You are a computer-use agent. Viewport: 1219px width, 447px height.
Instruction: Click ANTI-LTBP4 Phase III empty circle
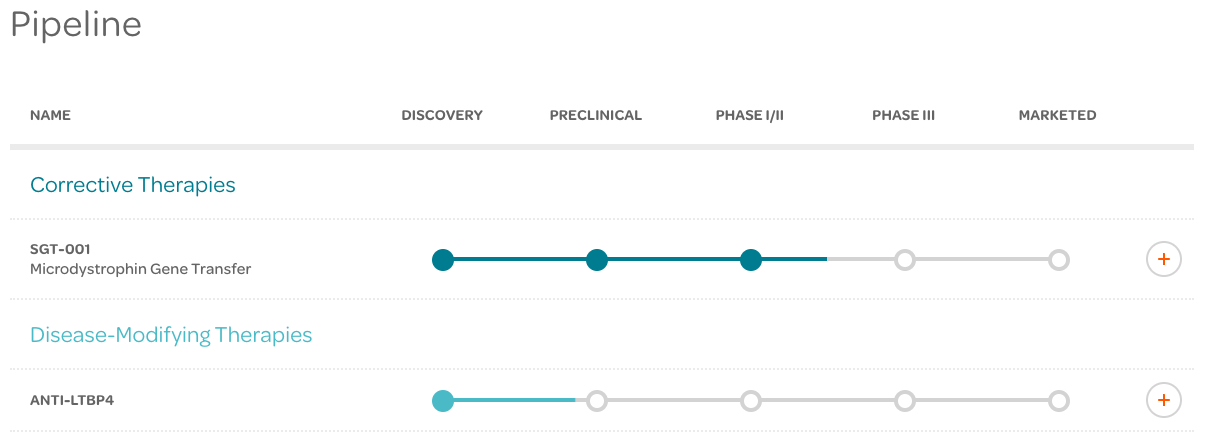905,401
